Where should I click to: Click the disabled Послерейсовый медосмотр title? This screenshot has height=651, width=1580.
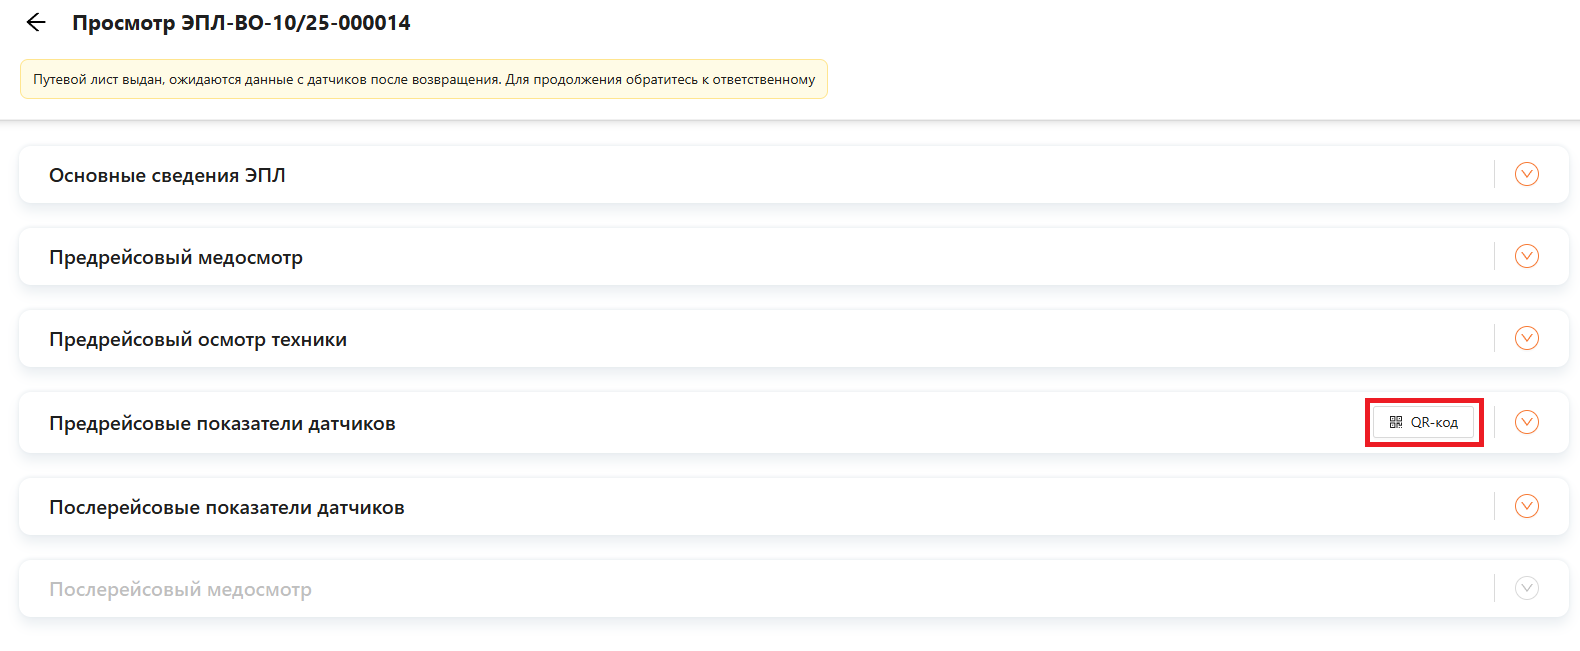181,590
